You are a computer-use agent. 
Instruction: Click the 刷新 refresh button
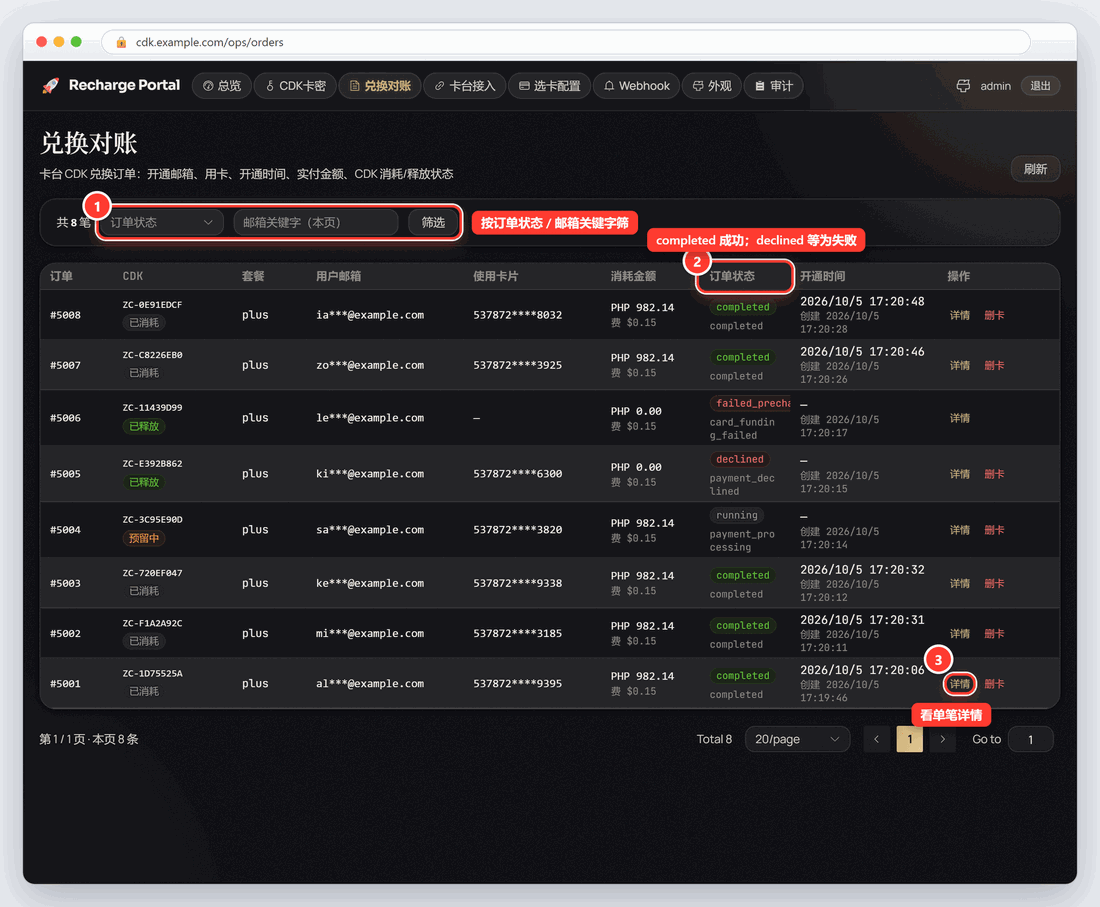click(x=1035, y=169)
